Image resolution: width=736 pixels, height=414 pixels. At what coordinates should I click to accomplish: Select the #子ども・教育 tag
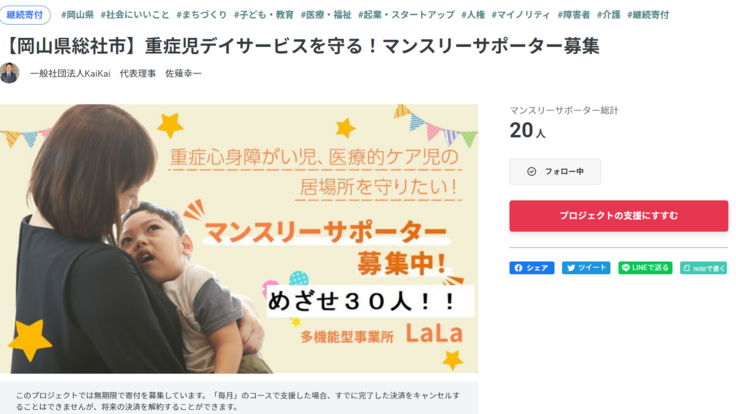(x=263, y=15)
